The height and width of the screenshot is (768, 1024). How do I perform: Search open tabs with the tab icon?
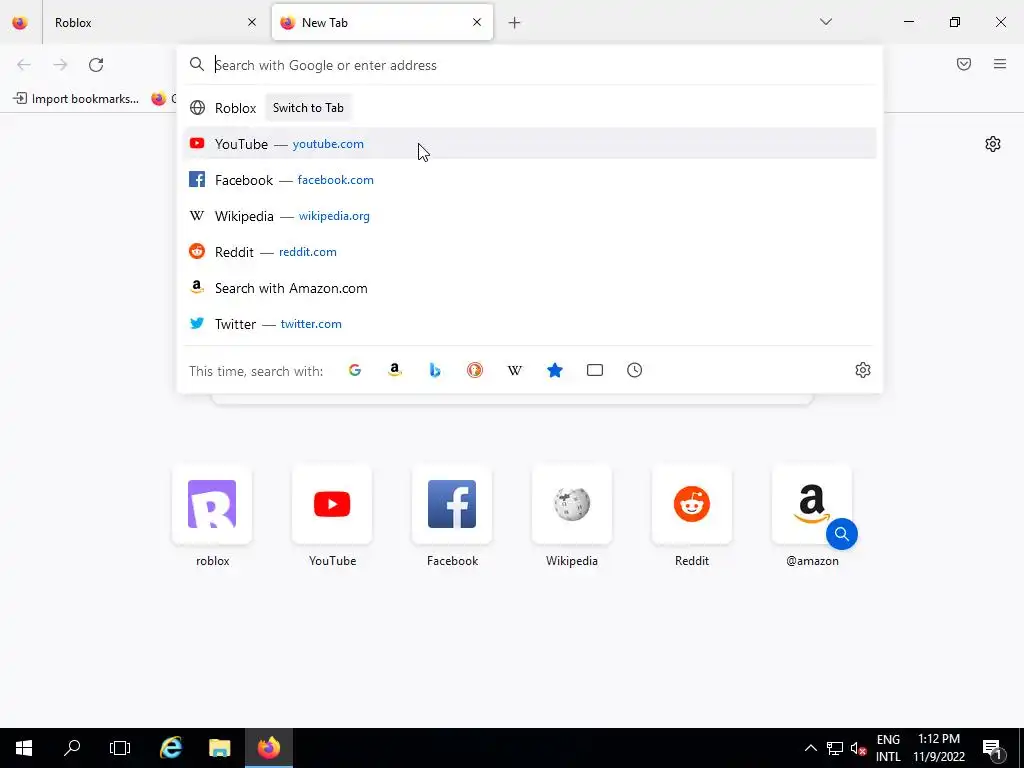(595, 370)
